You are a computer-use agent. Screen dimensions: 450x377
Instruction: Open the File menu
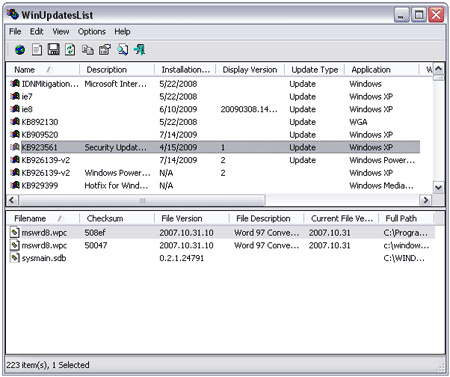coord(15,32)
